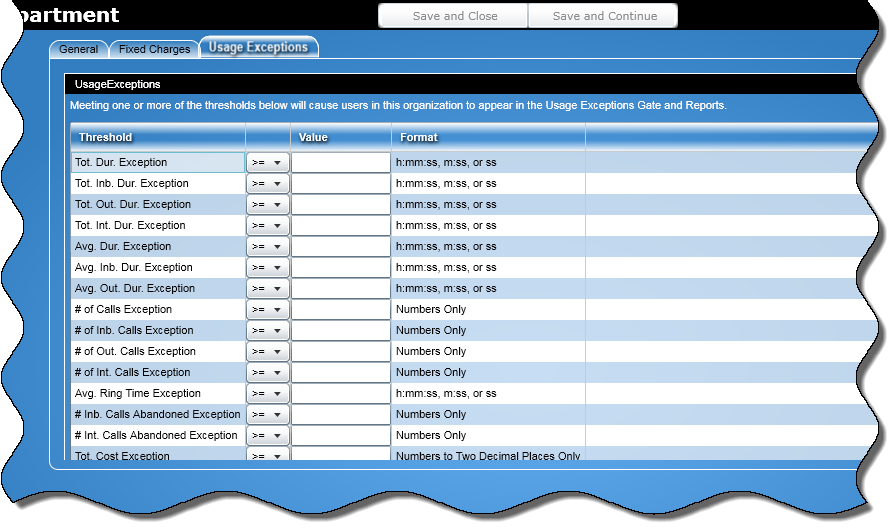Open operator dropdown for Avg. Inb. Dur. Exception
The width and height of the screenshot is (896, 531).
tap(267, 268)
